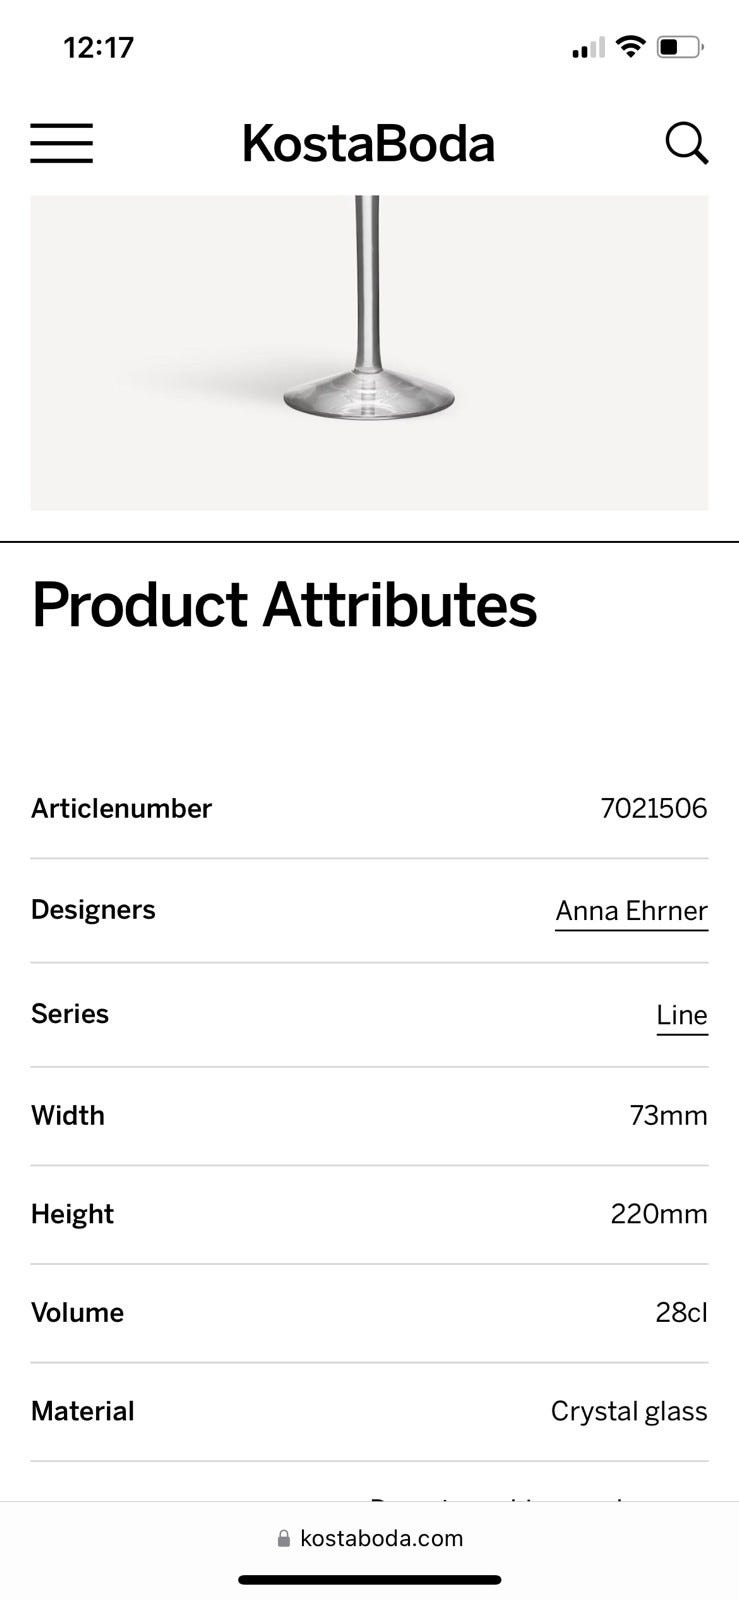
Task: Open the Line series link
Action: (x=682, y=1015)
